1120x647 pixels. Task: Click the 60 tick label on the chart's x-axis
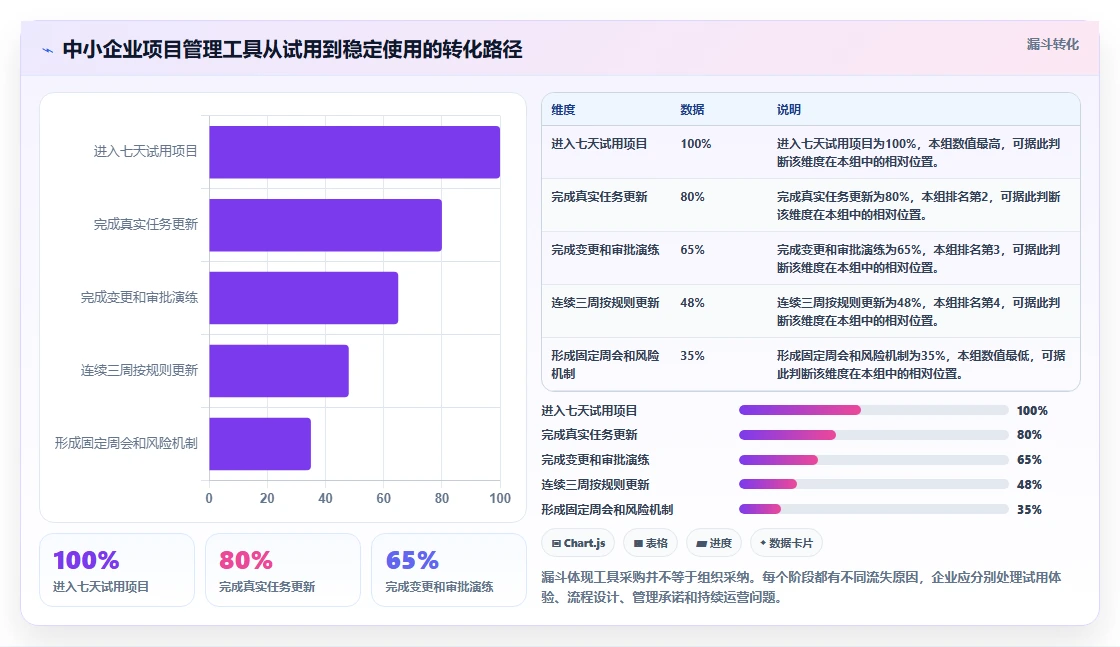pos(384,498)
